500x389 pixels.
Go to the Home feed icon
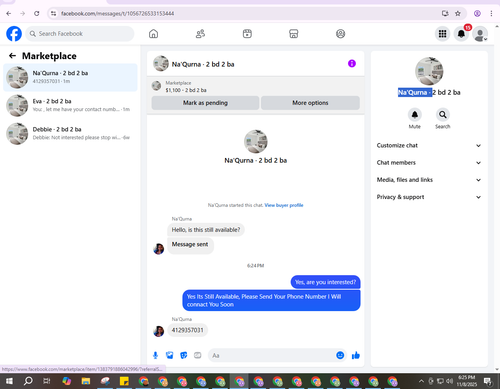click(153, 34)
